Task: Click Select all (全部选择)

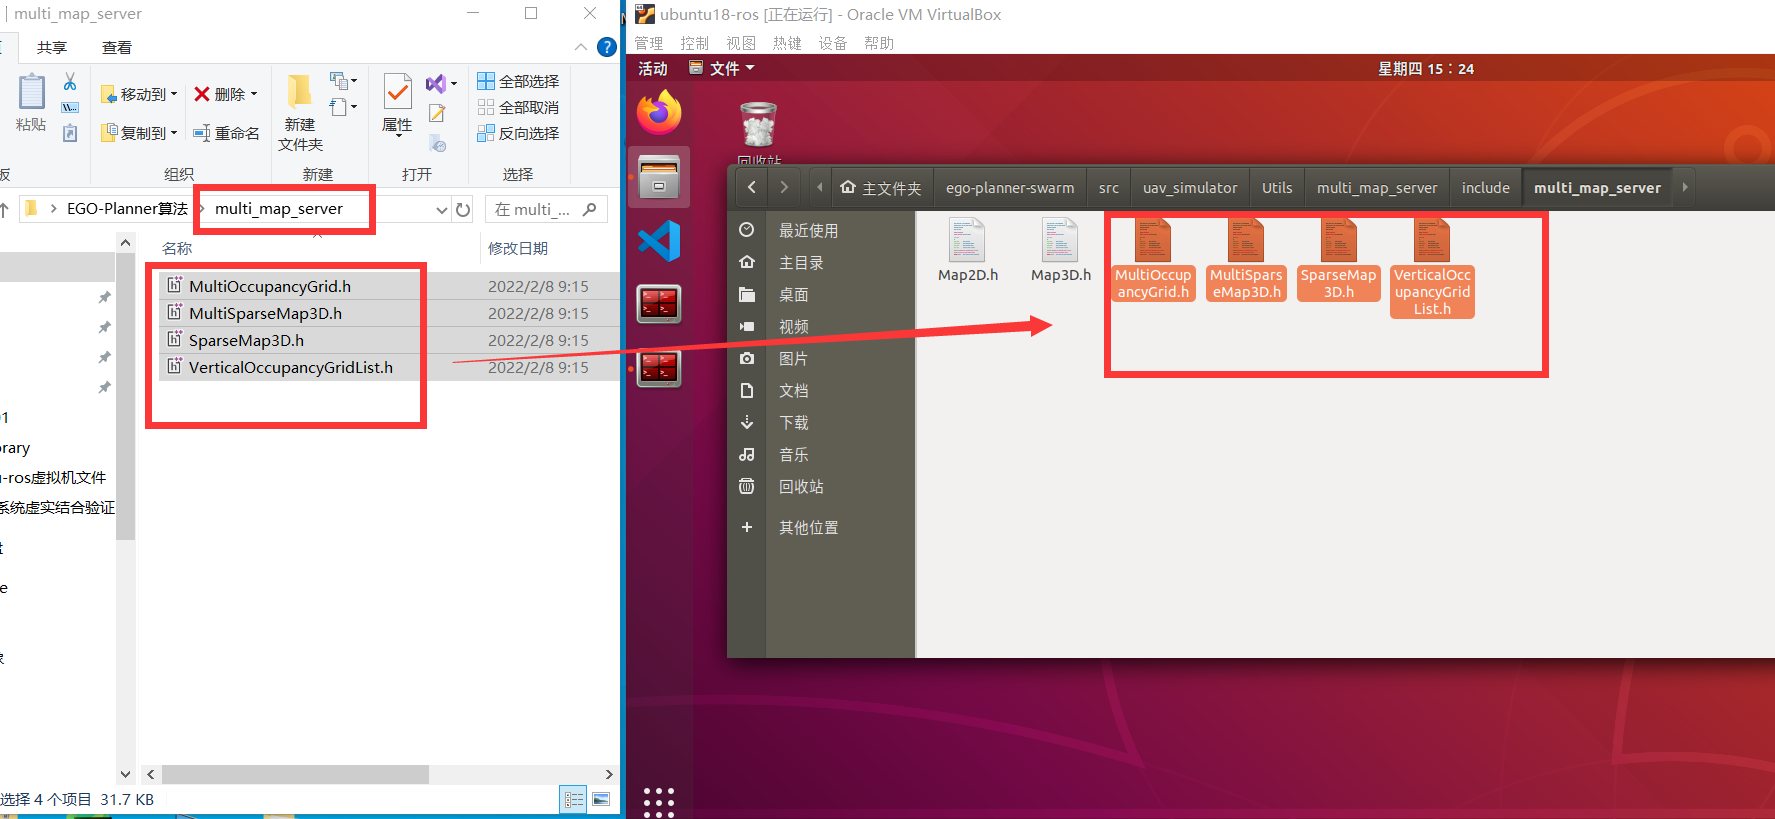Action: click(x=518, y=81)
